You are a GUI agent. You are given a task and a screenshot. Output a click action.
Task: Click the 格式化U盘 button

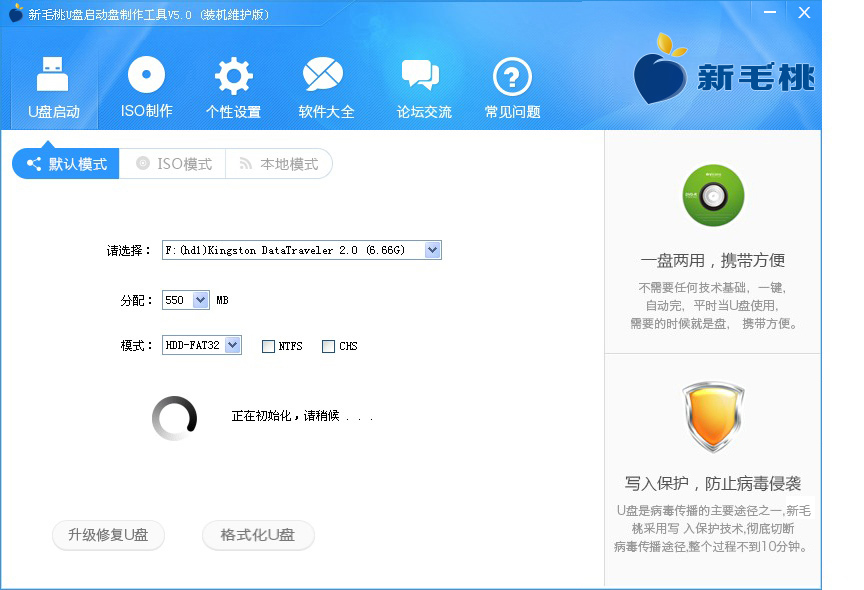coord(258,535)
